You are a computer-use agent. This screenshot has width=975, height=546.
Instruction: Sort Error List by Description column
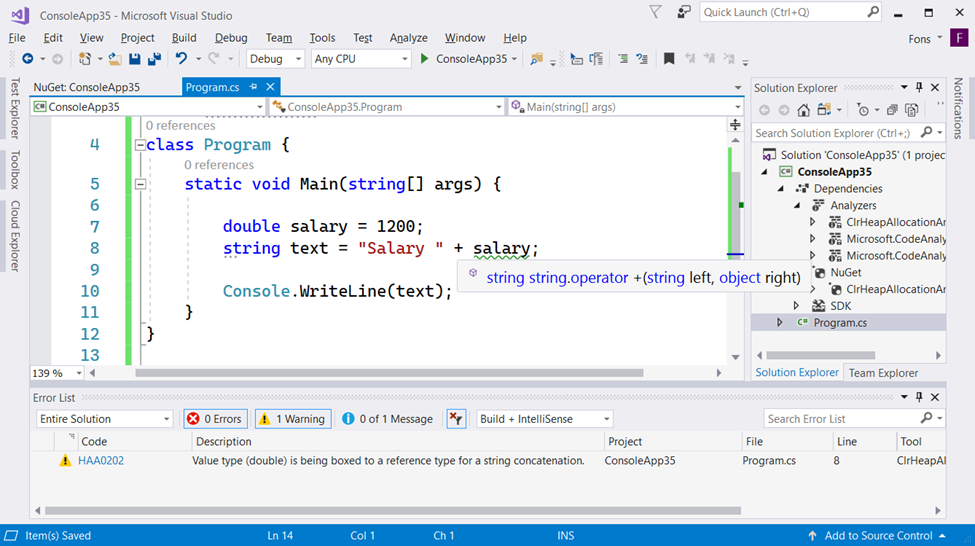click(398, 442)
